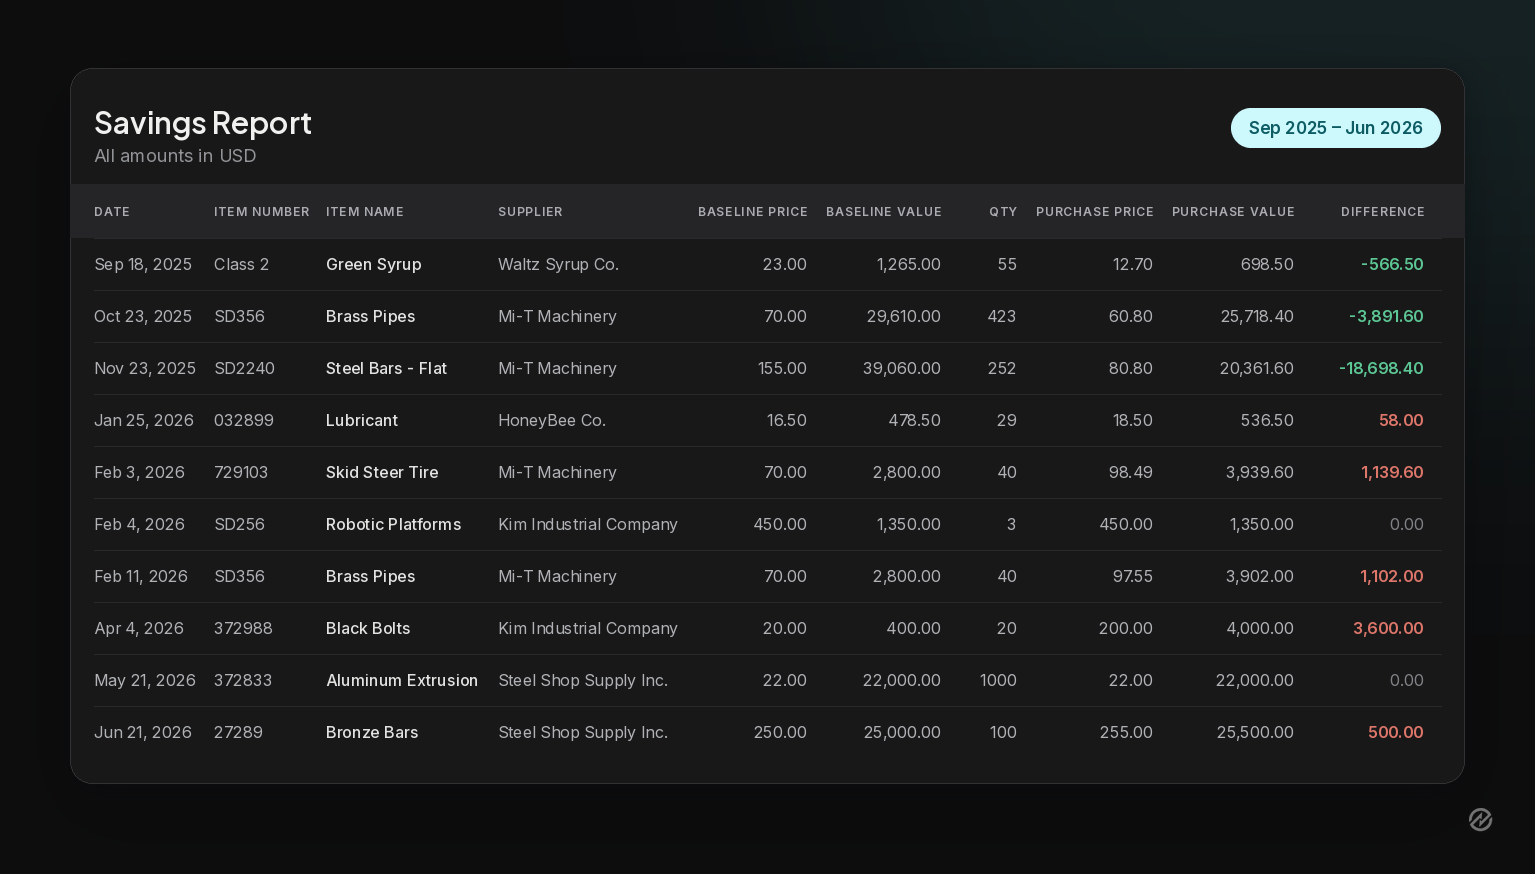Click the All amounts in USD subtitle
Screen dimensions: 1535x874
[x=175, y=156]
